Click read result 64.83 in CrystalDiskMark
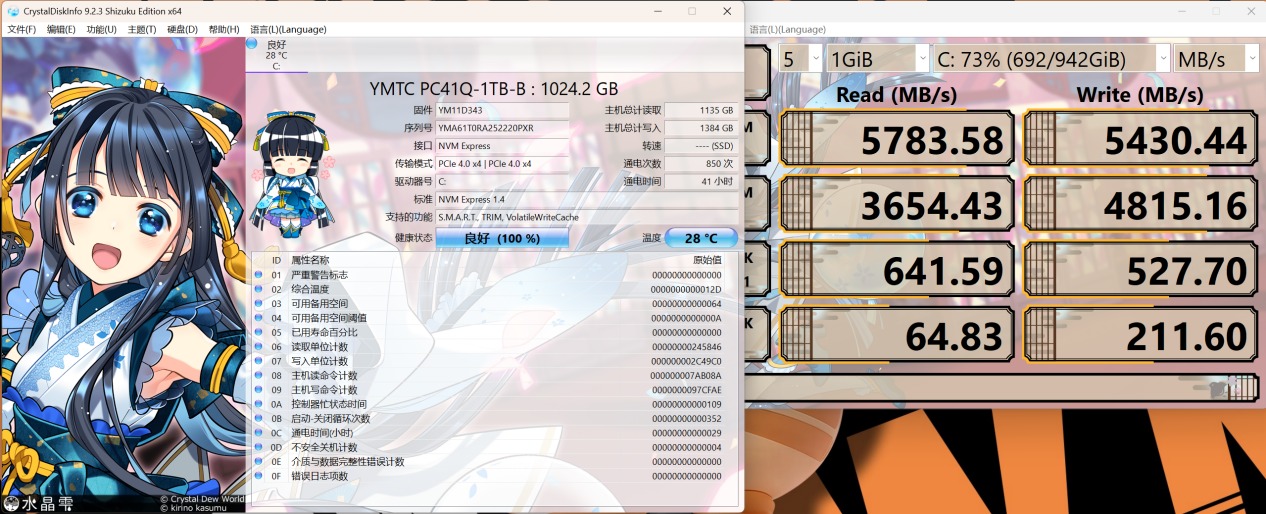 tap(897, 336)
